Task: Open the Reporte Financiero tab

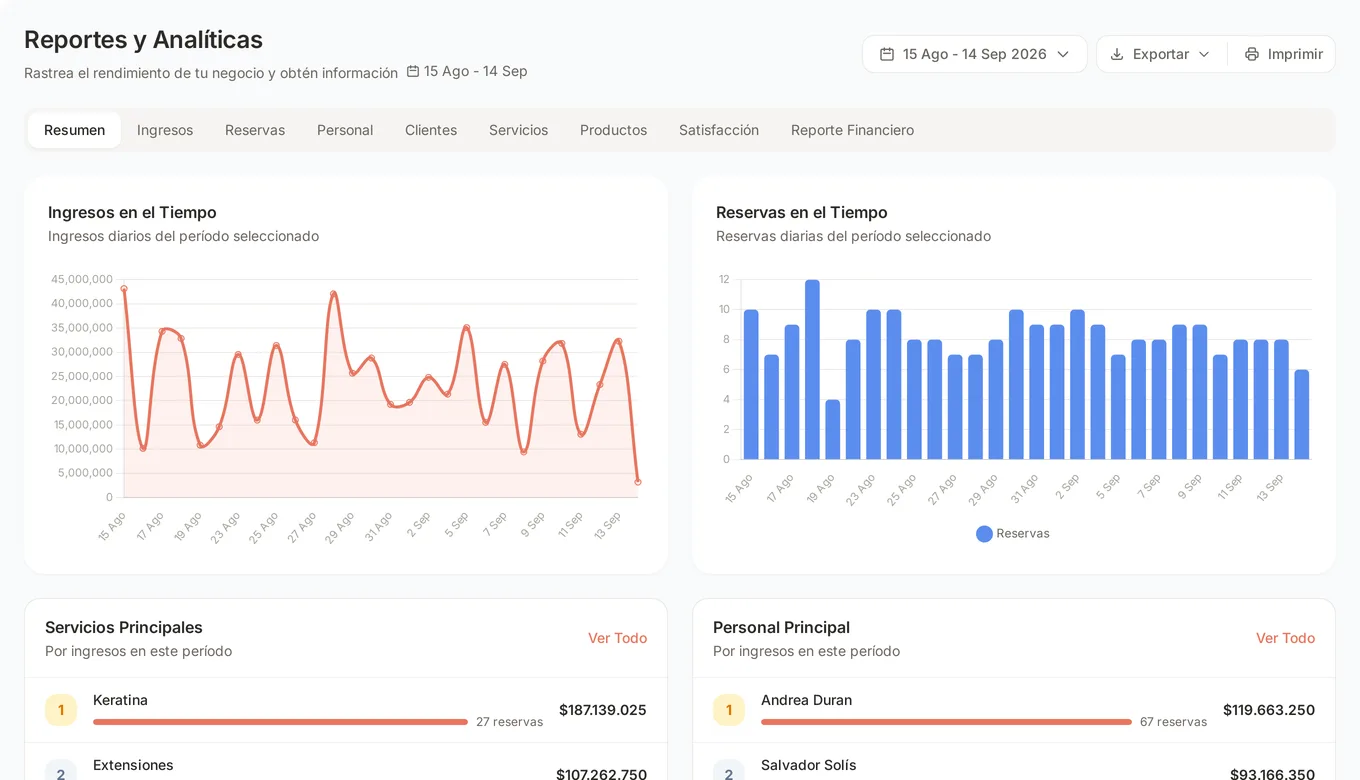Action: pyautogui.click(x=852, y=130)
